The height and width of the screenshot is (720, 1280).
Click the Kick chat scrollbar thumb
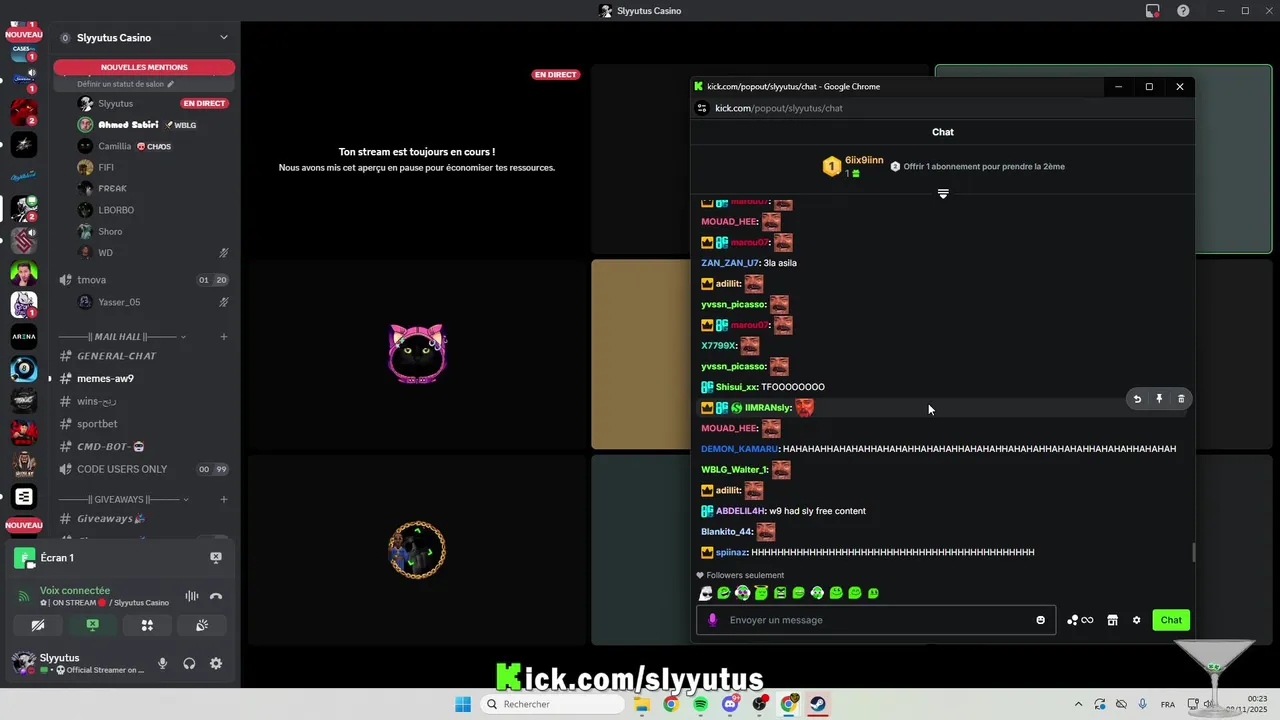(1193, 552)
